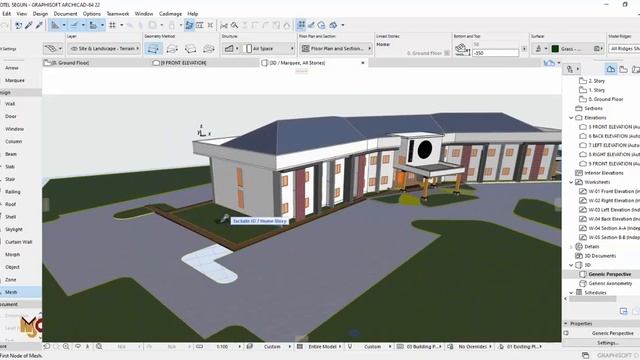Choose the Stair tool

tap(10, 179)
